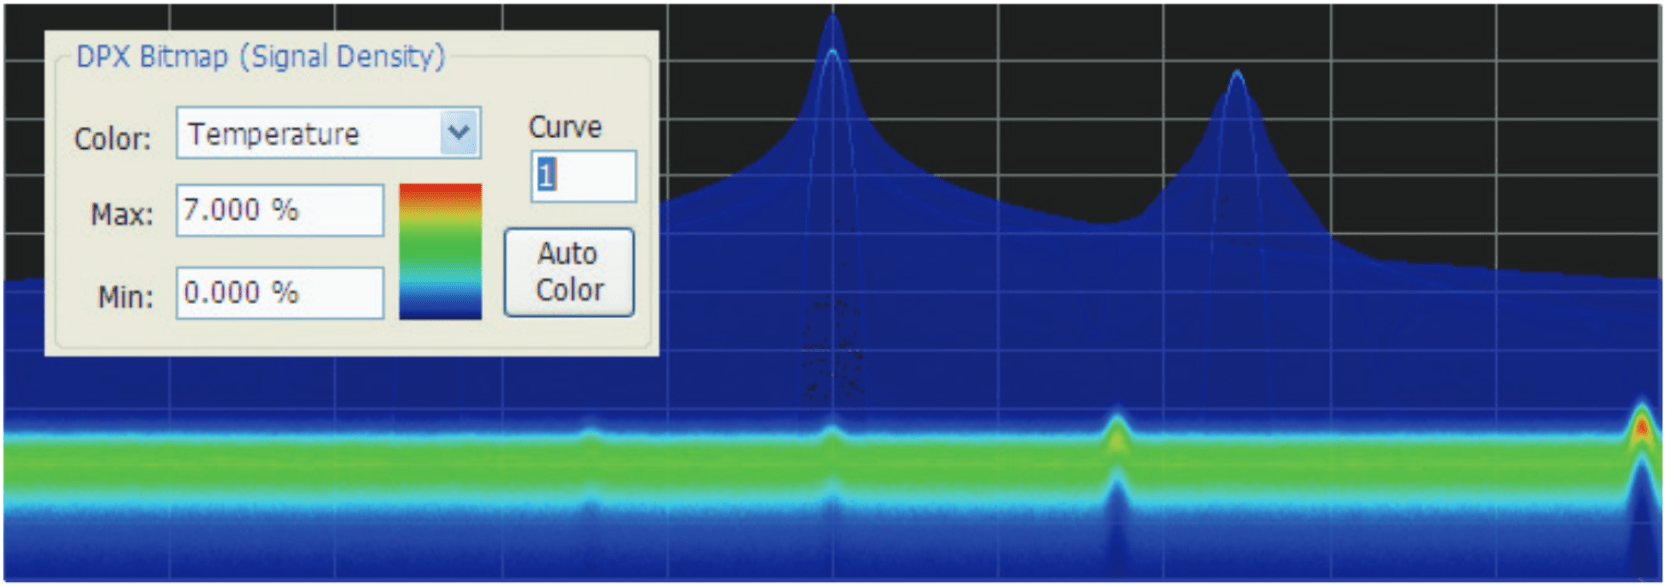Viewport: 1667px width, 586px height.
Task: Click the DPX Bitmap (Signal Density) title
Action: 260,57
